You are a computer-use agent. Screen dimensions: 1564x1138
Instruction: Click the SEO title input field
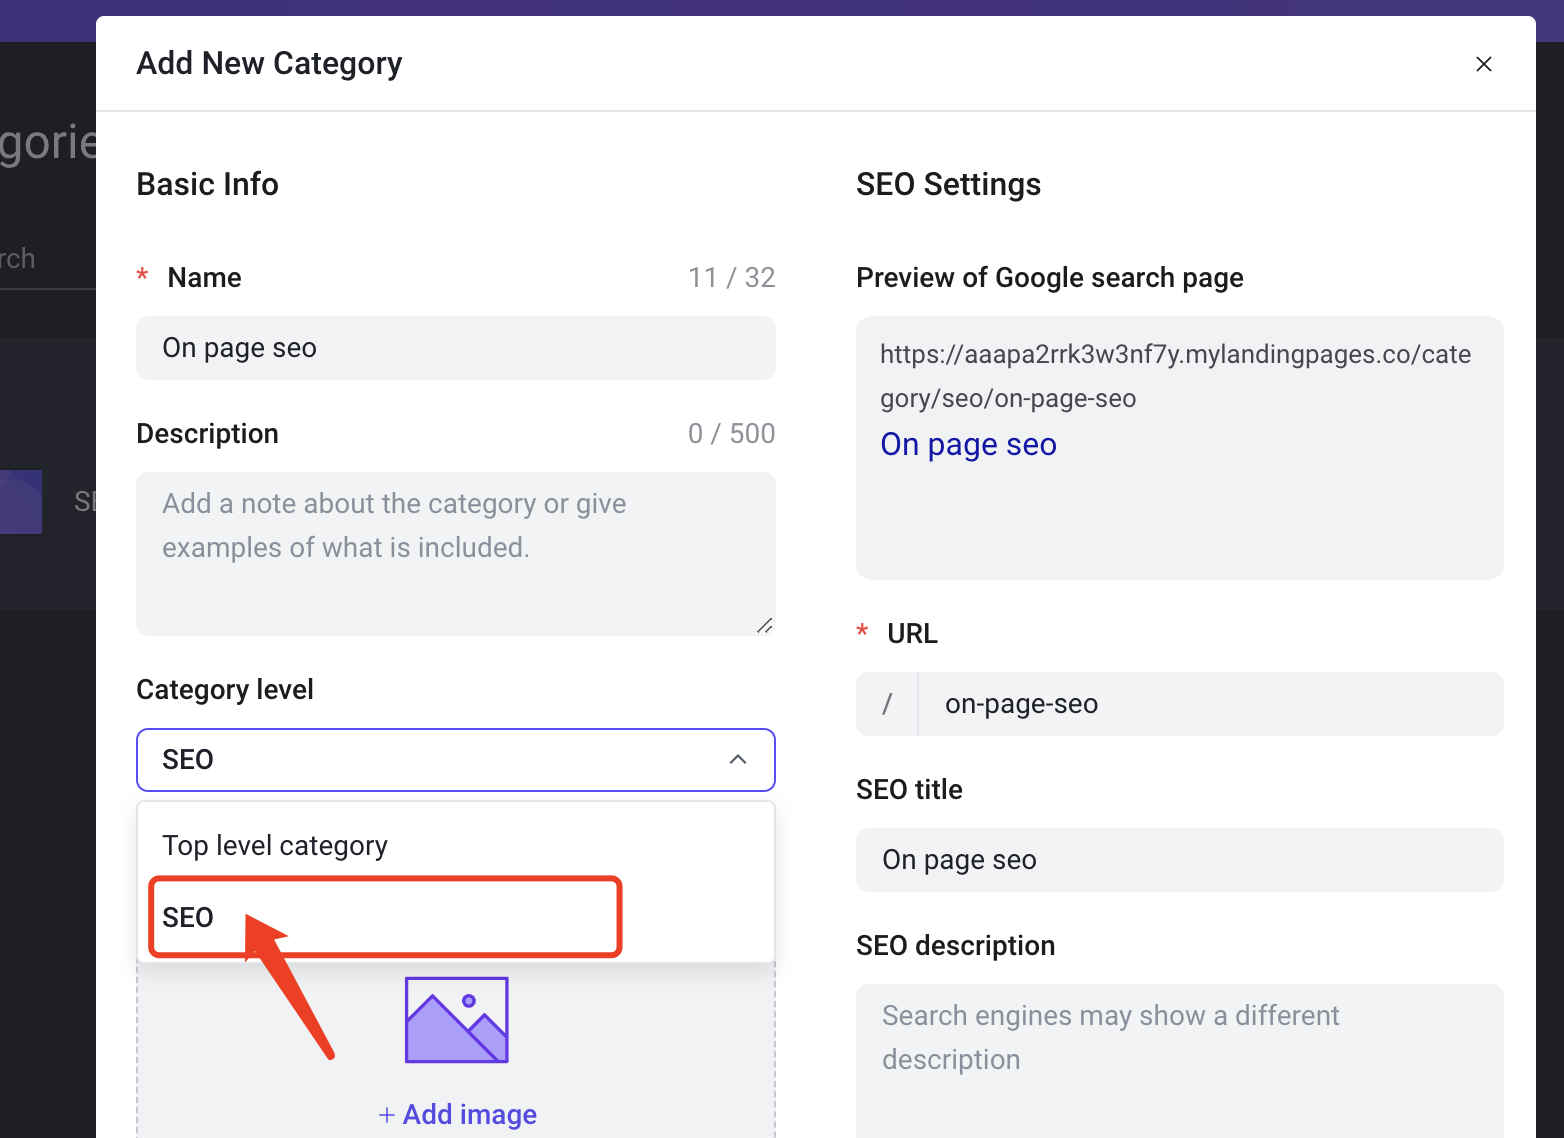click(x=1180, y=860)
